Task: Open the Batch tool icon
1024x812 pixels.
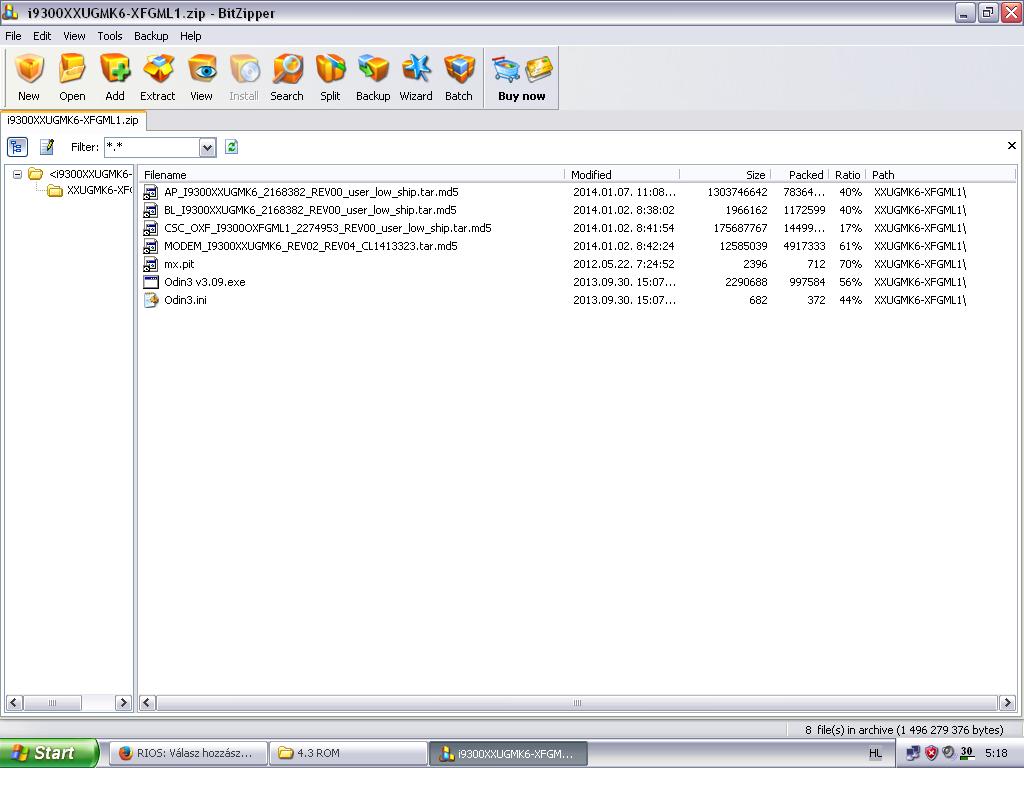Action: (x=459, y=69)
